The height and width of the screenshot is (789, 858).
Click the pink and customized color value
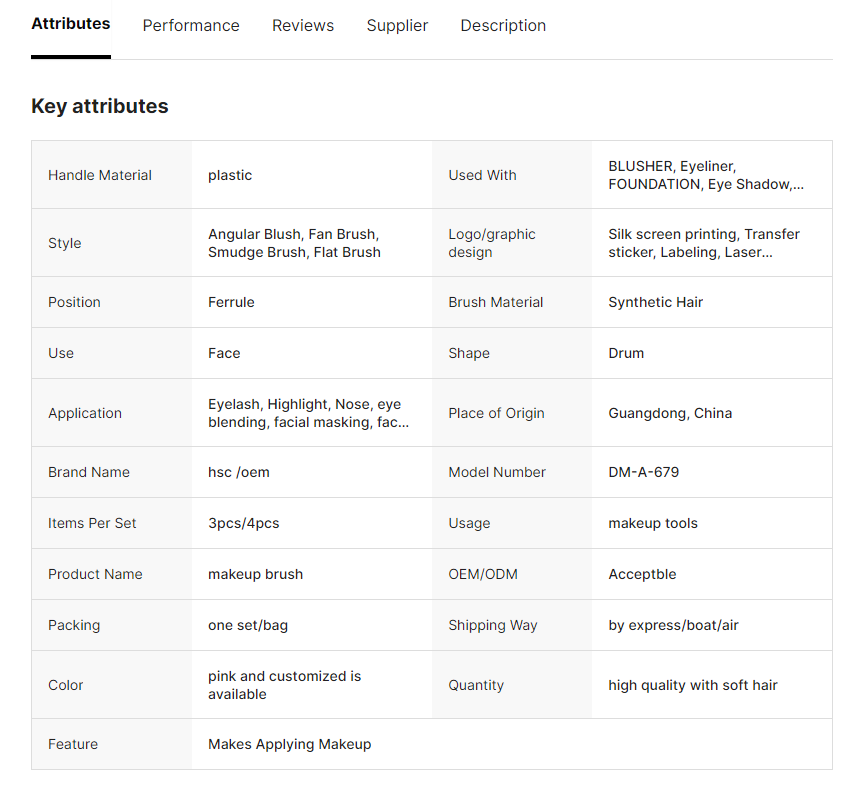[284, 685]
